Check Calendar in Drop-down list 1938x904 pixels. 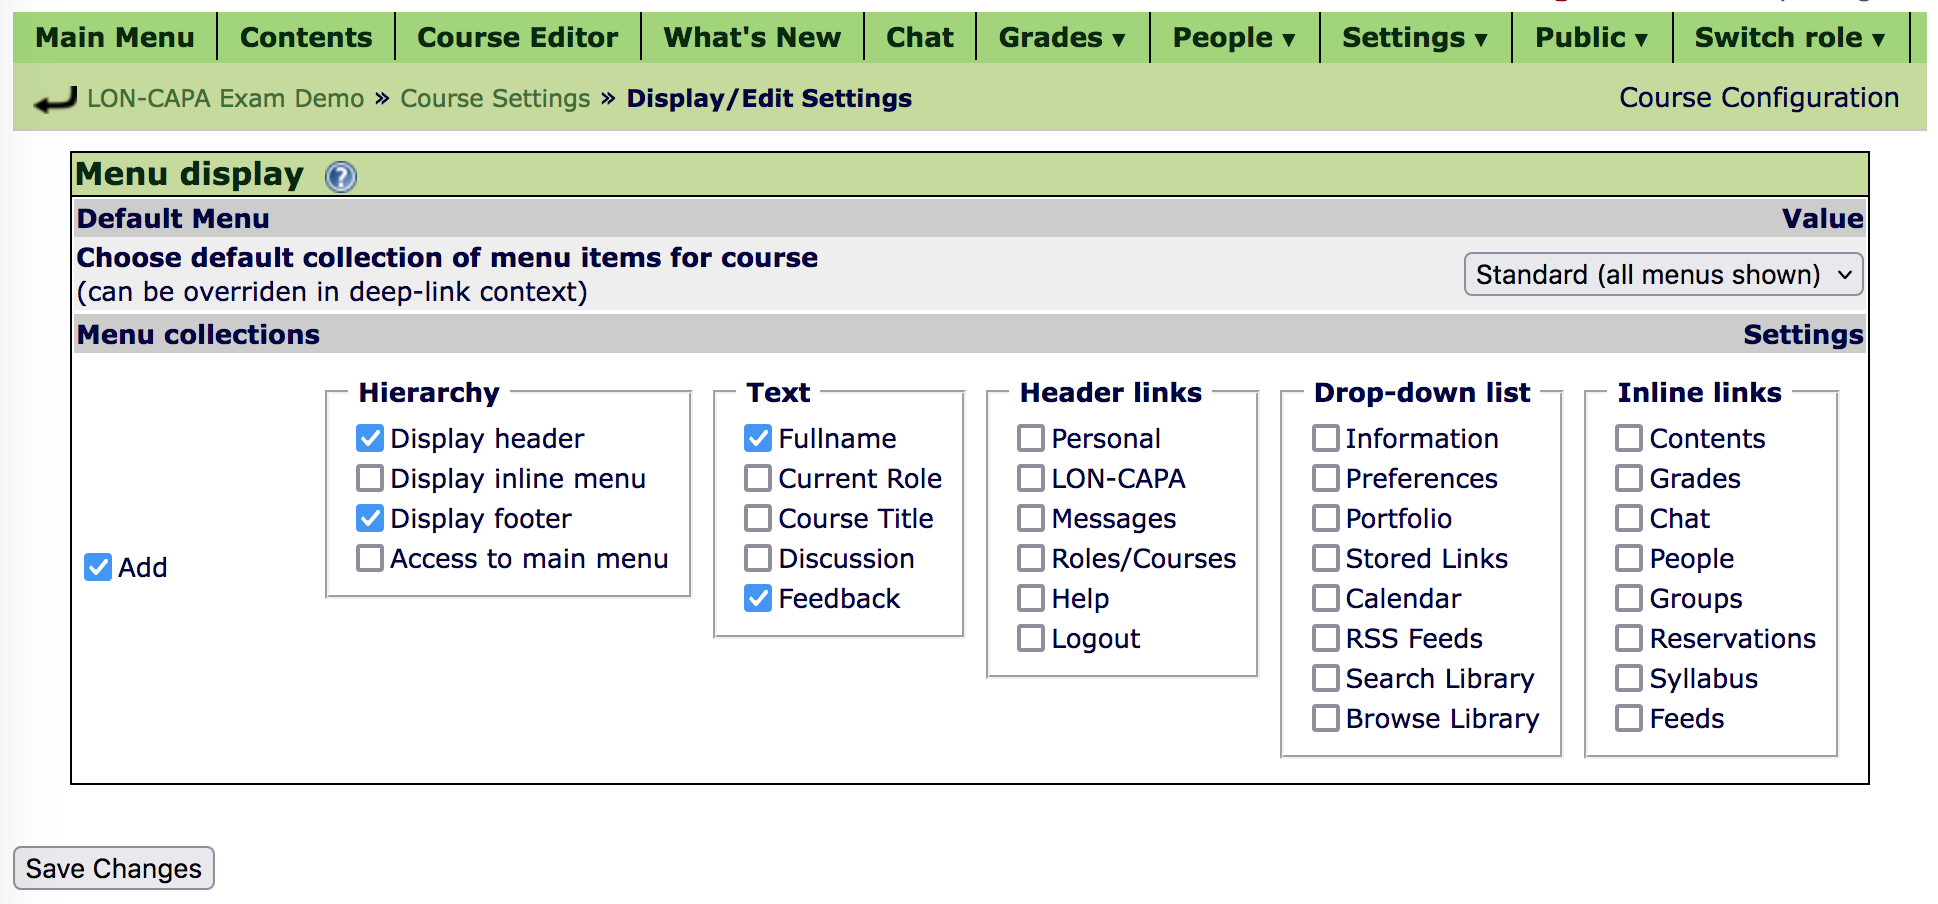1326,598
